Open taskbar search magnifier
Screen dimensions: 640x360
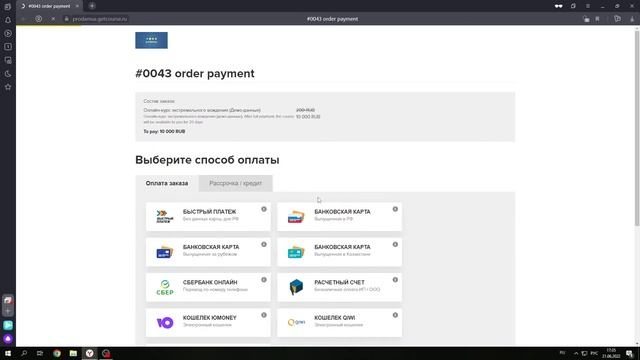24,353
